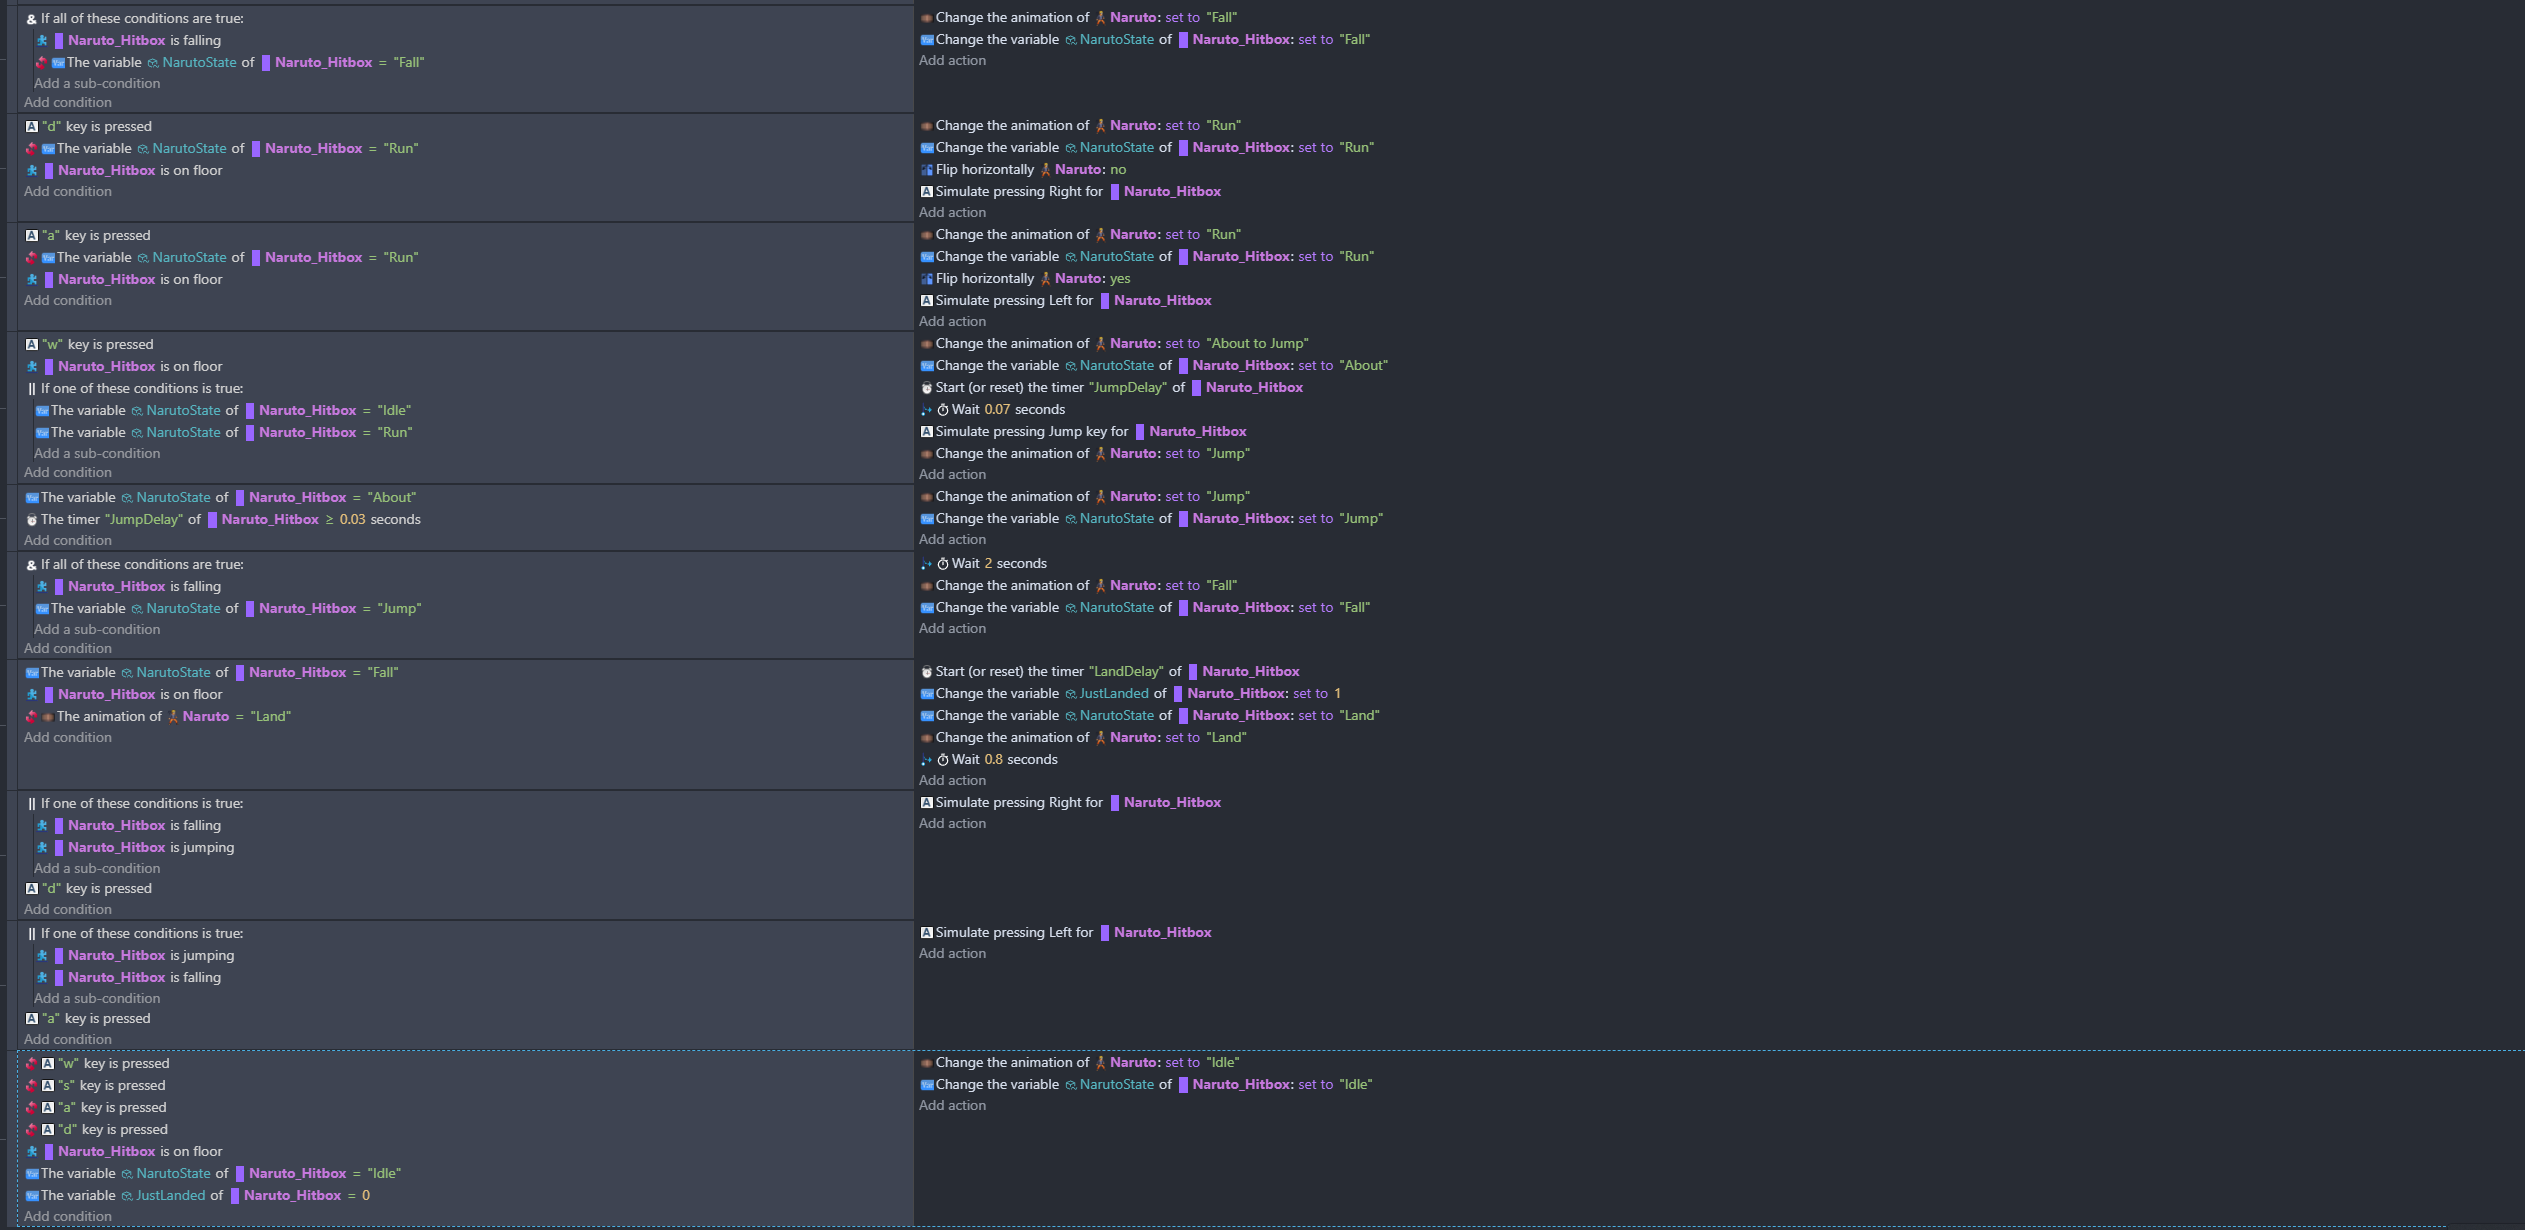Select the "About to Jump" animation name parameter
The width and height of the screenshot is (2525, 1230).
coord(1257,344)
